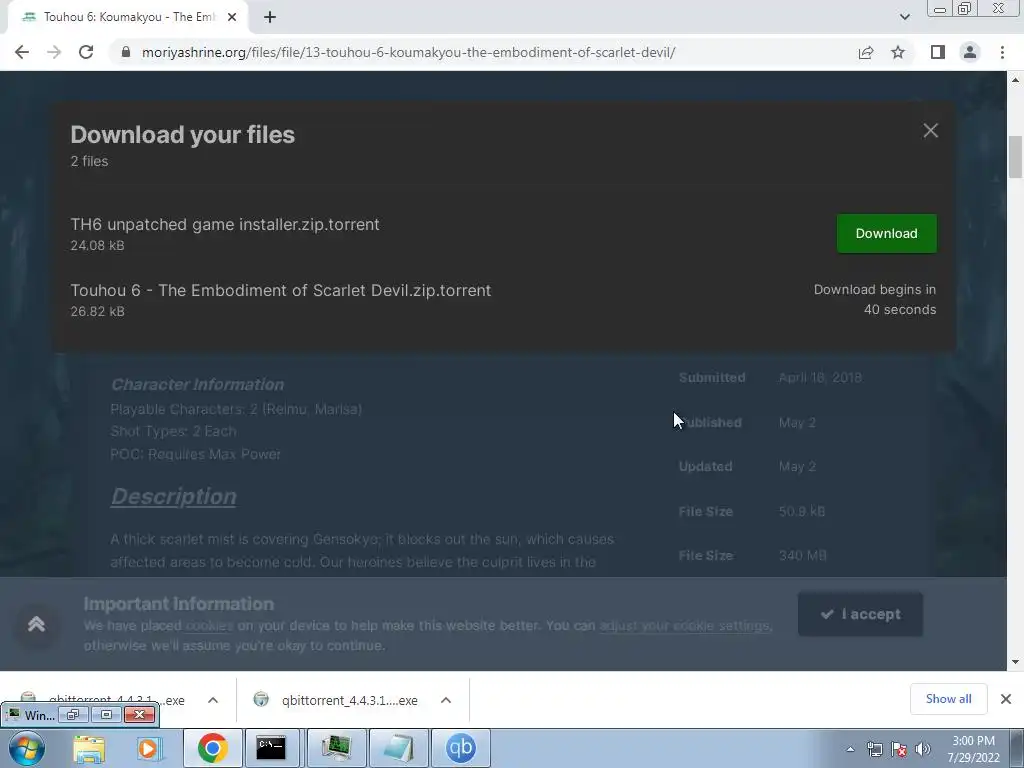The height and width of the screenshot is (768, 1024).
Task: Show all downloads
Action: (x=948, y=699)
